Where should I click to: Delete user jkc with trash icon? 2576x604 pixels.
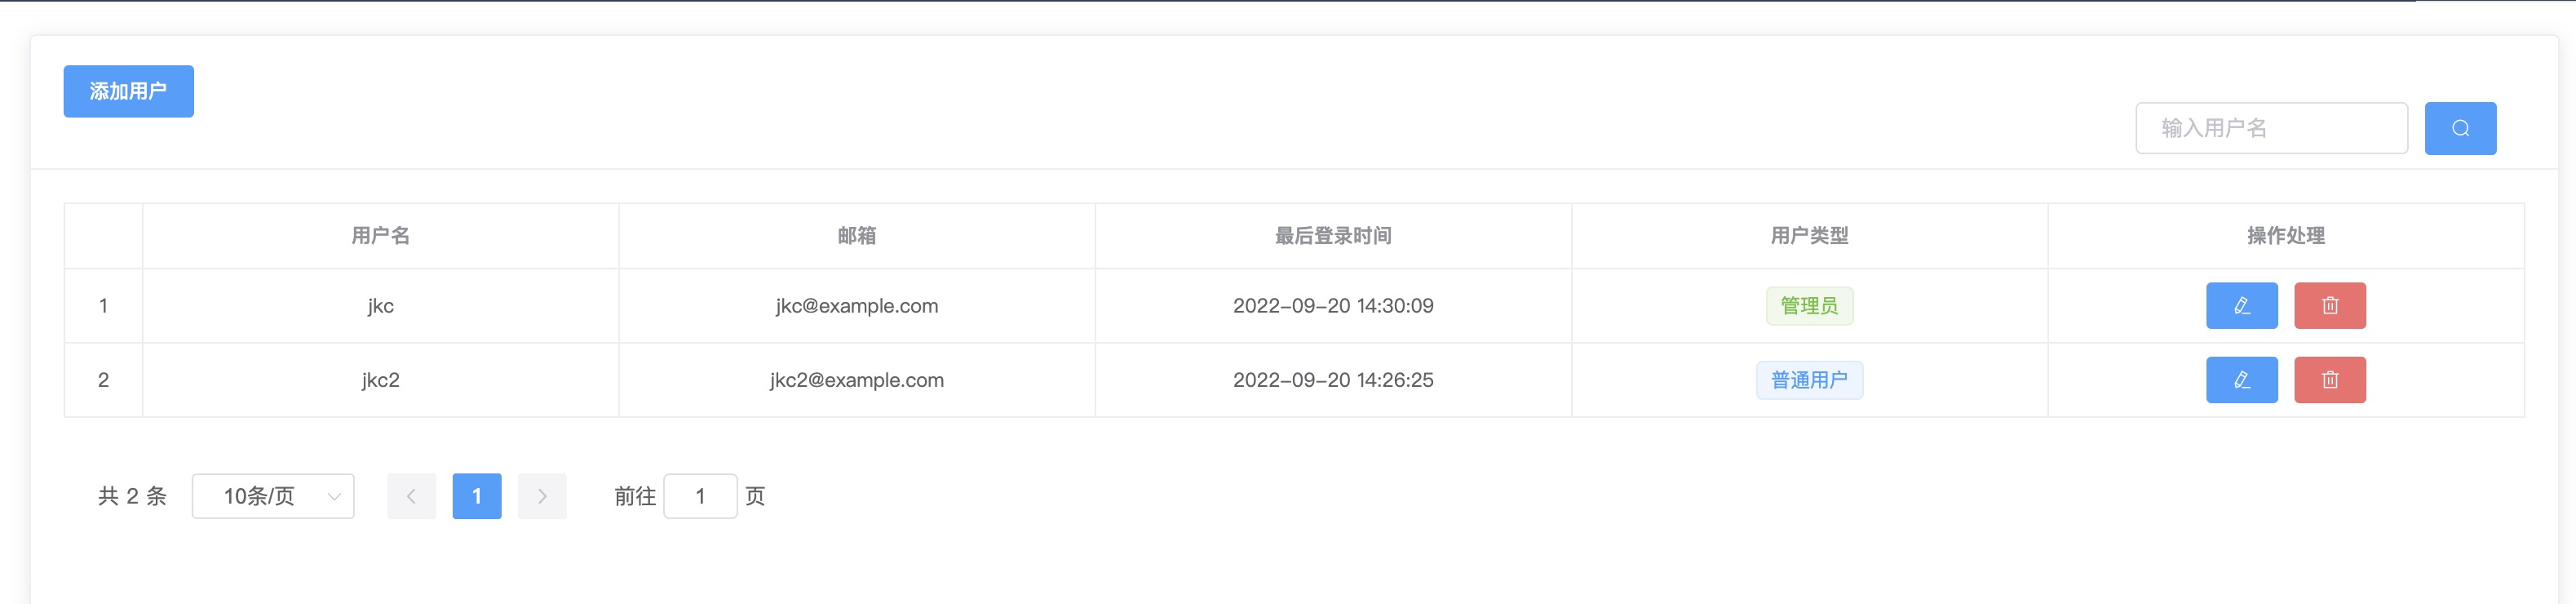(x=2330, y=306)
